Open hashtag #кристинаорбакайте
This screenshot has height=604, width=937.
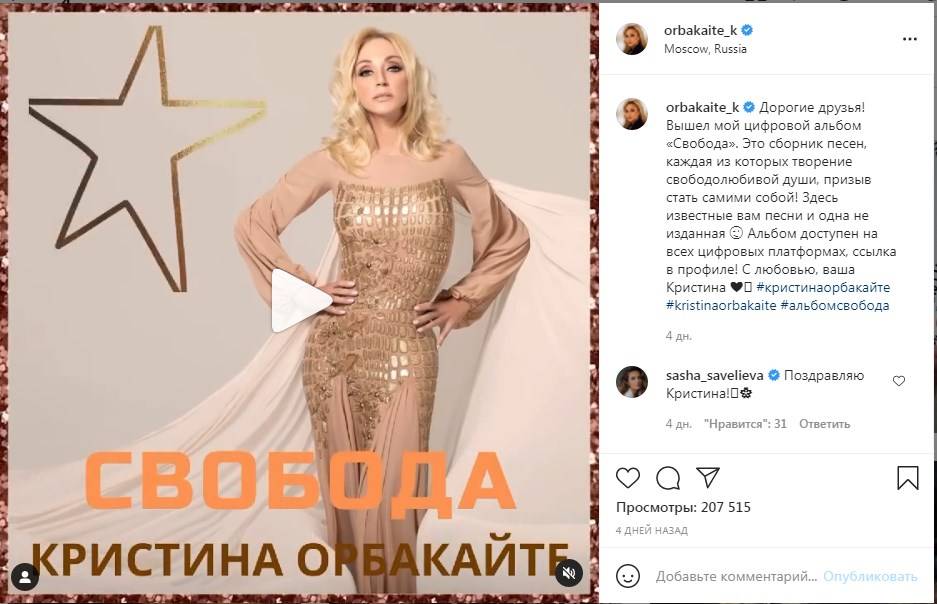823,287
